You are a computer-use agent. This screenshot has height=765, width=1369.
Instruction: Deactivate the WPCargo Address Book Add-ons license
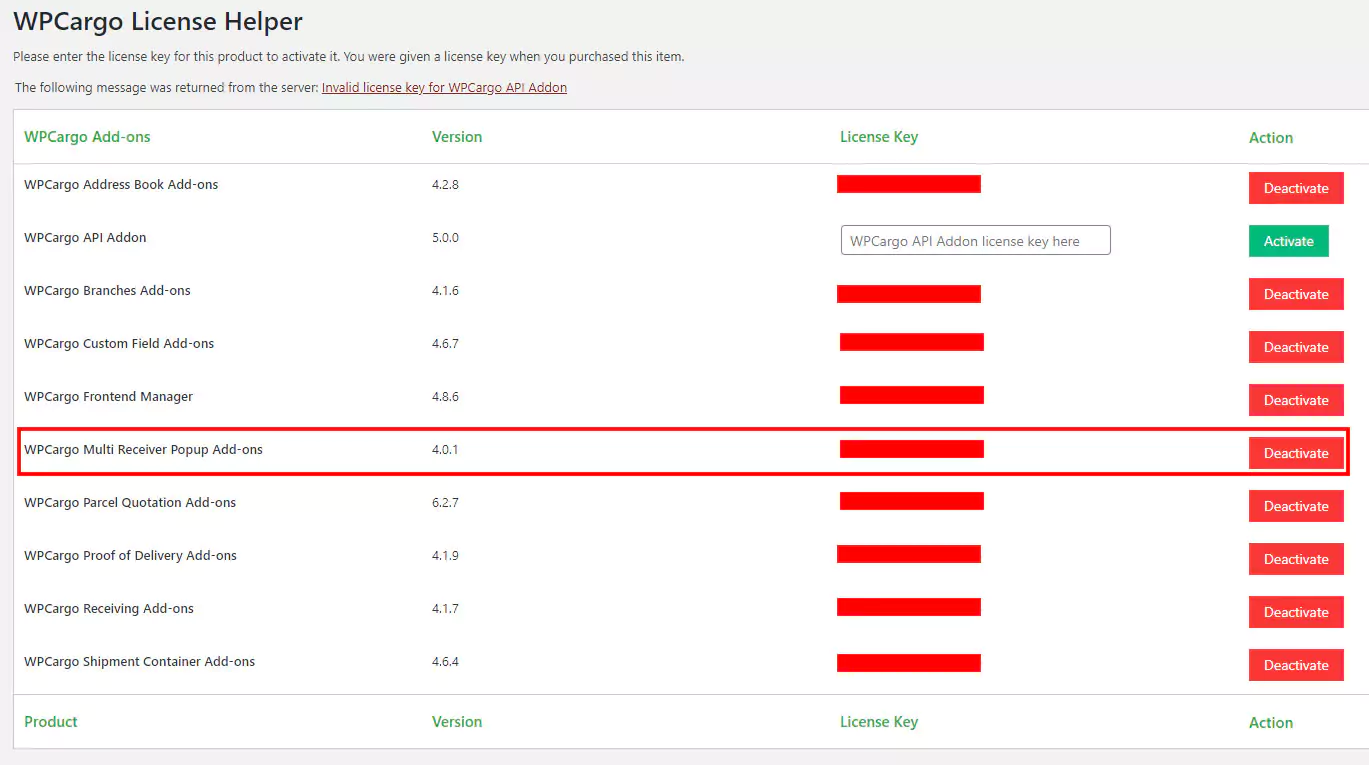point(1295,188)
